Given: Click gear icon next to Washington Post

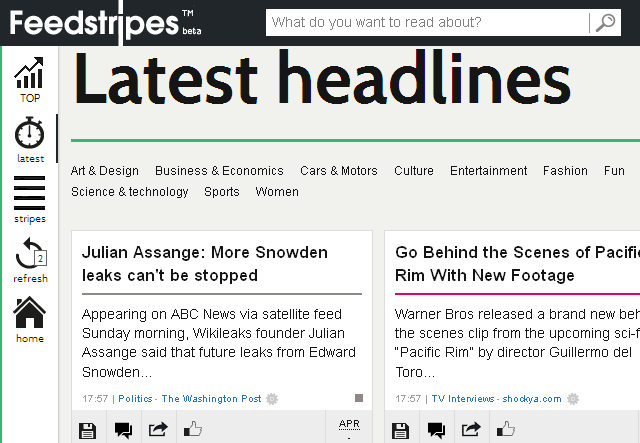Looking at the screenshot, I should (x=272, y=398).
